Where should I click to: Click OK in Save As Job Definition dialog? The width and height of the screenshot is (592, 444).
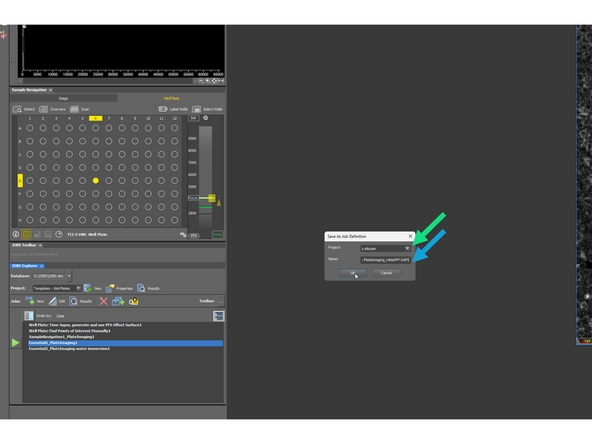point(353,273)
